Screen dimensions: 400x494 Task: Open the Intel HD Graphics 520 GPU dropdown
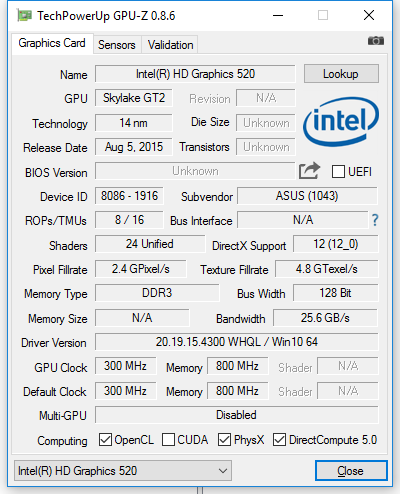(123, 471)
